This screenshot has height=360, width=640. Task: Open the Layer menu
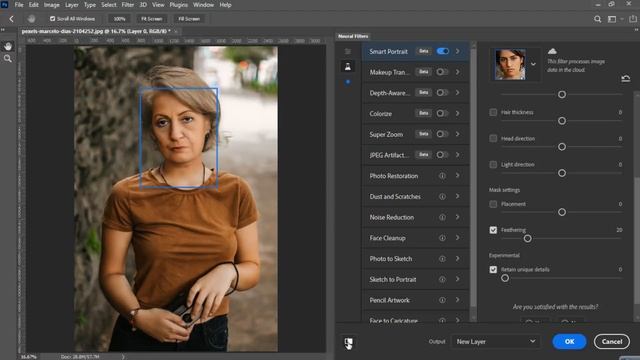pos(71,5)
